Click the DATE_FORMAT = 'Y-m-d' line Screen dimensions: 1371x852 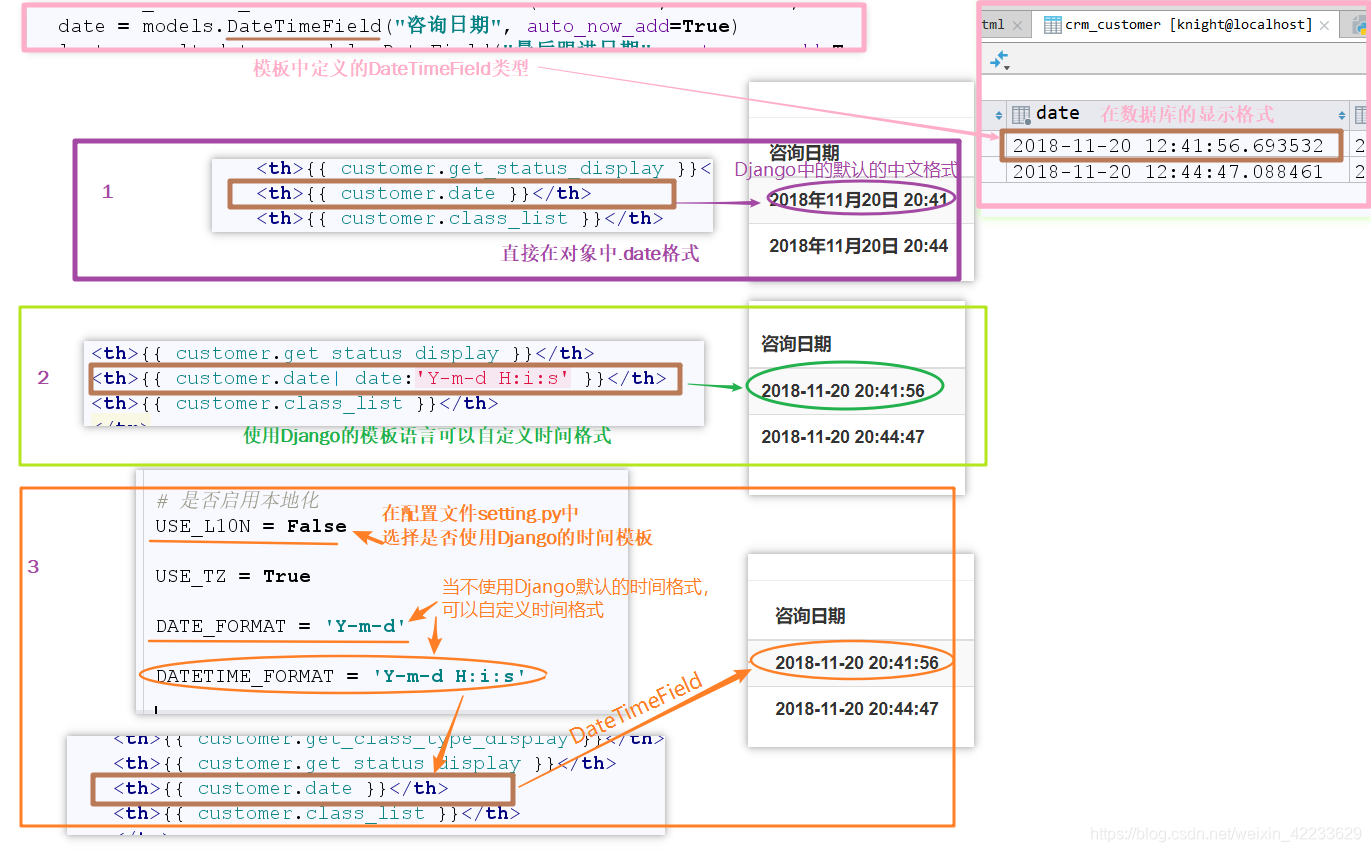(281, 626)
